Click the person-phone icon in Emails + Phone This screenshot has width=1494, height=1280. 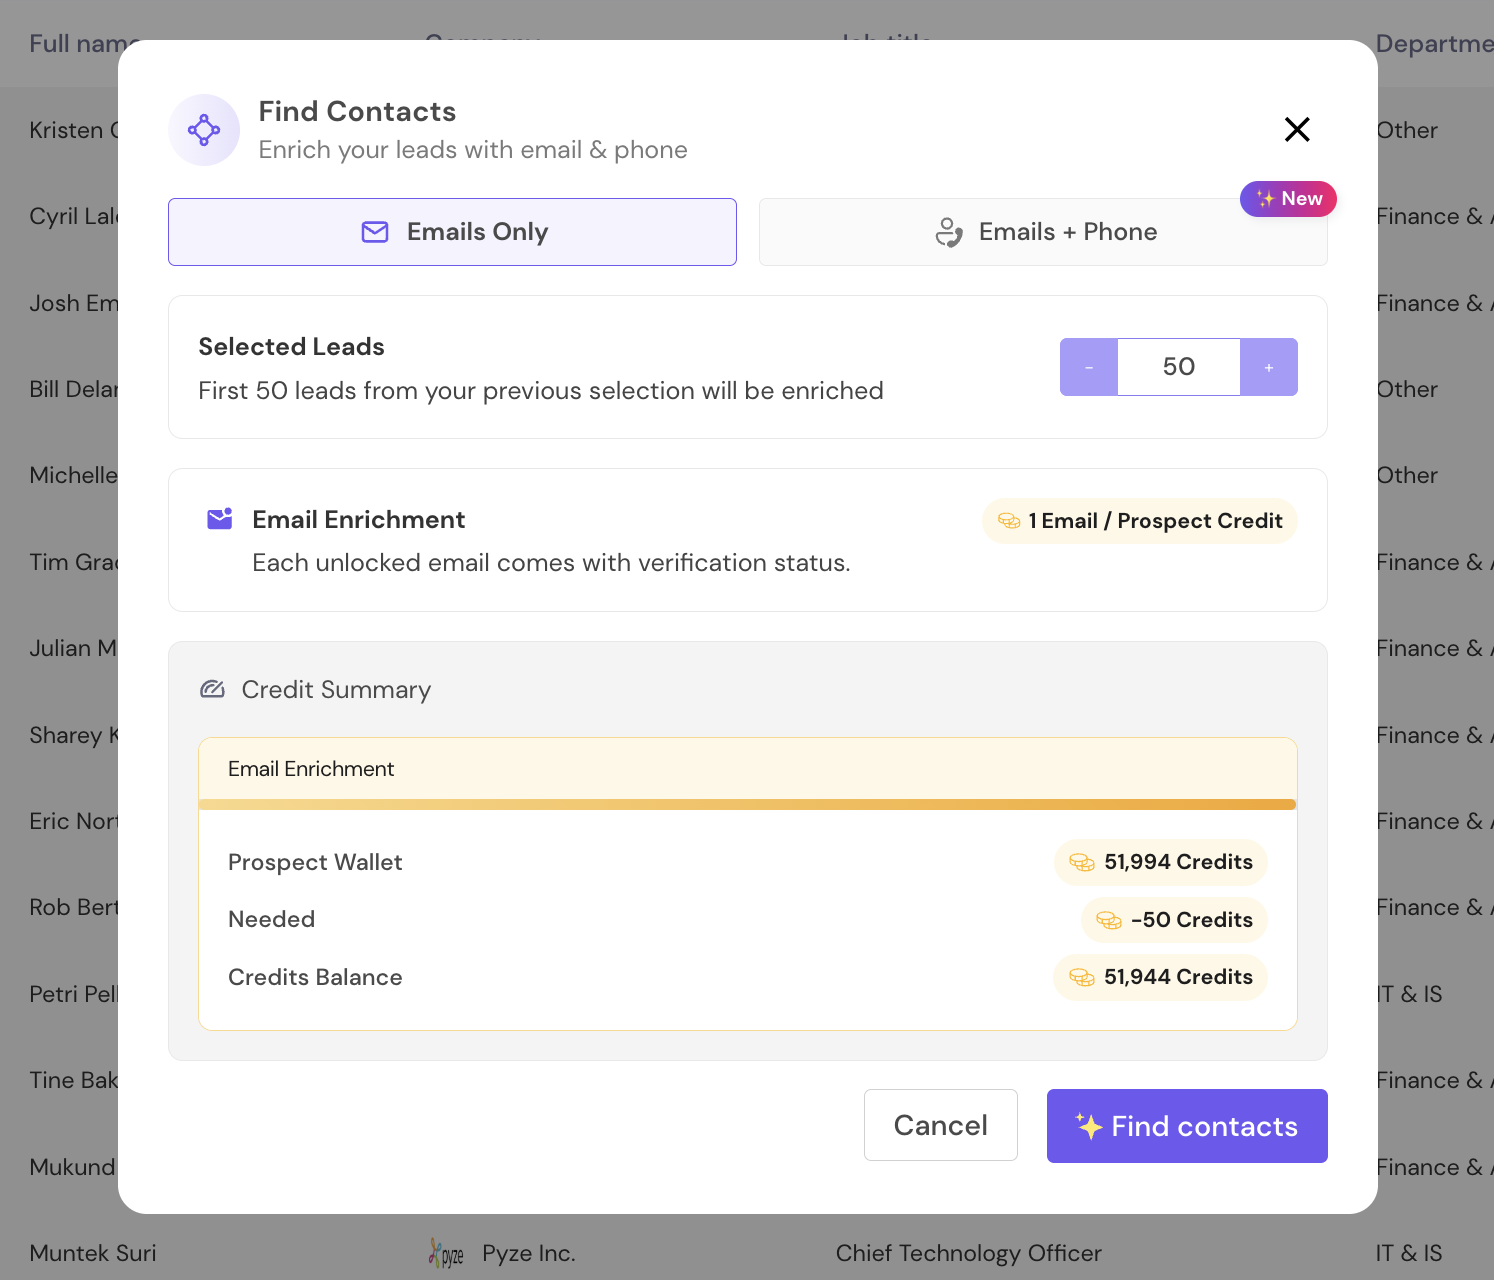pos(949,232)
